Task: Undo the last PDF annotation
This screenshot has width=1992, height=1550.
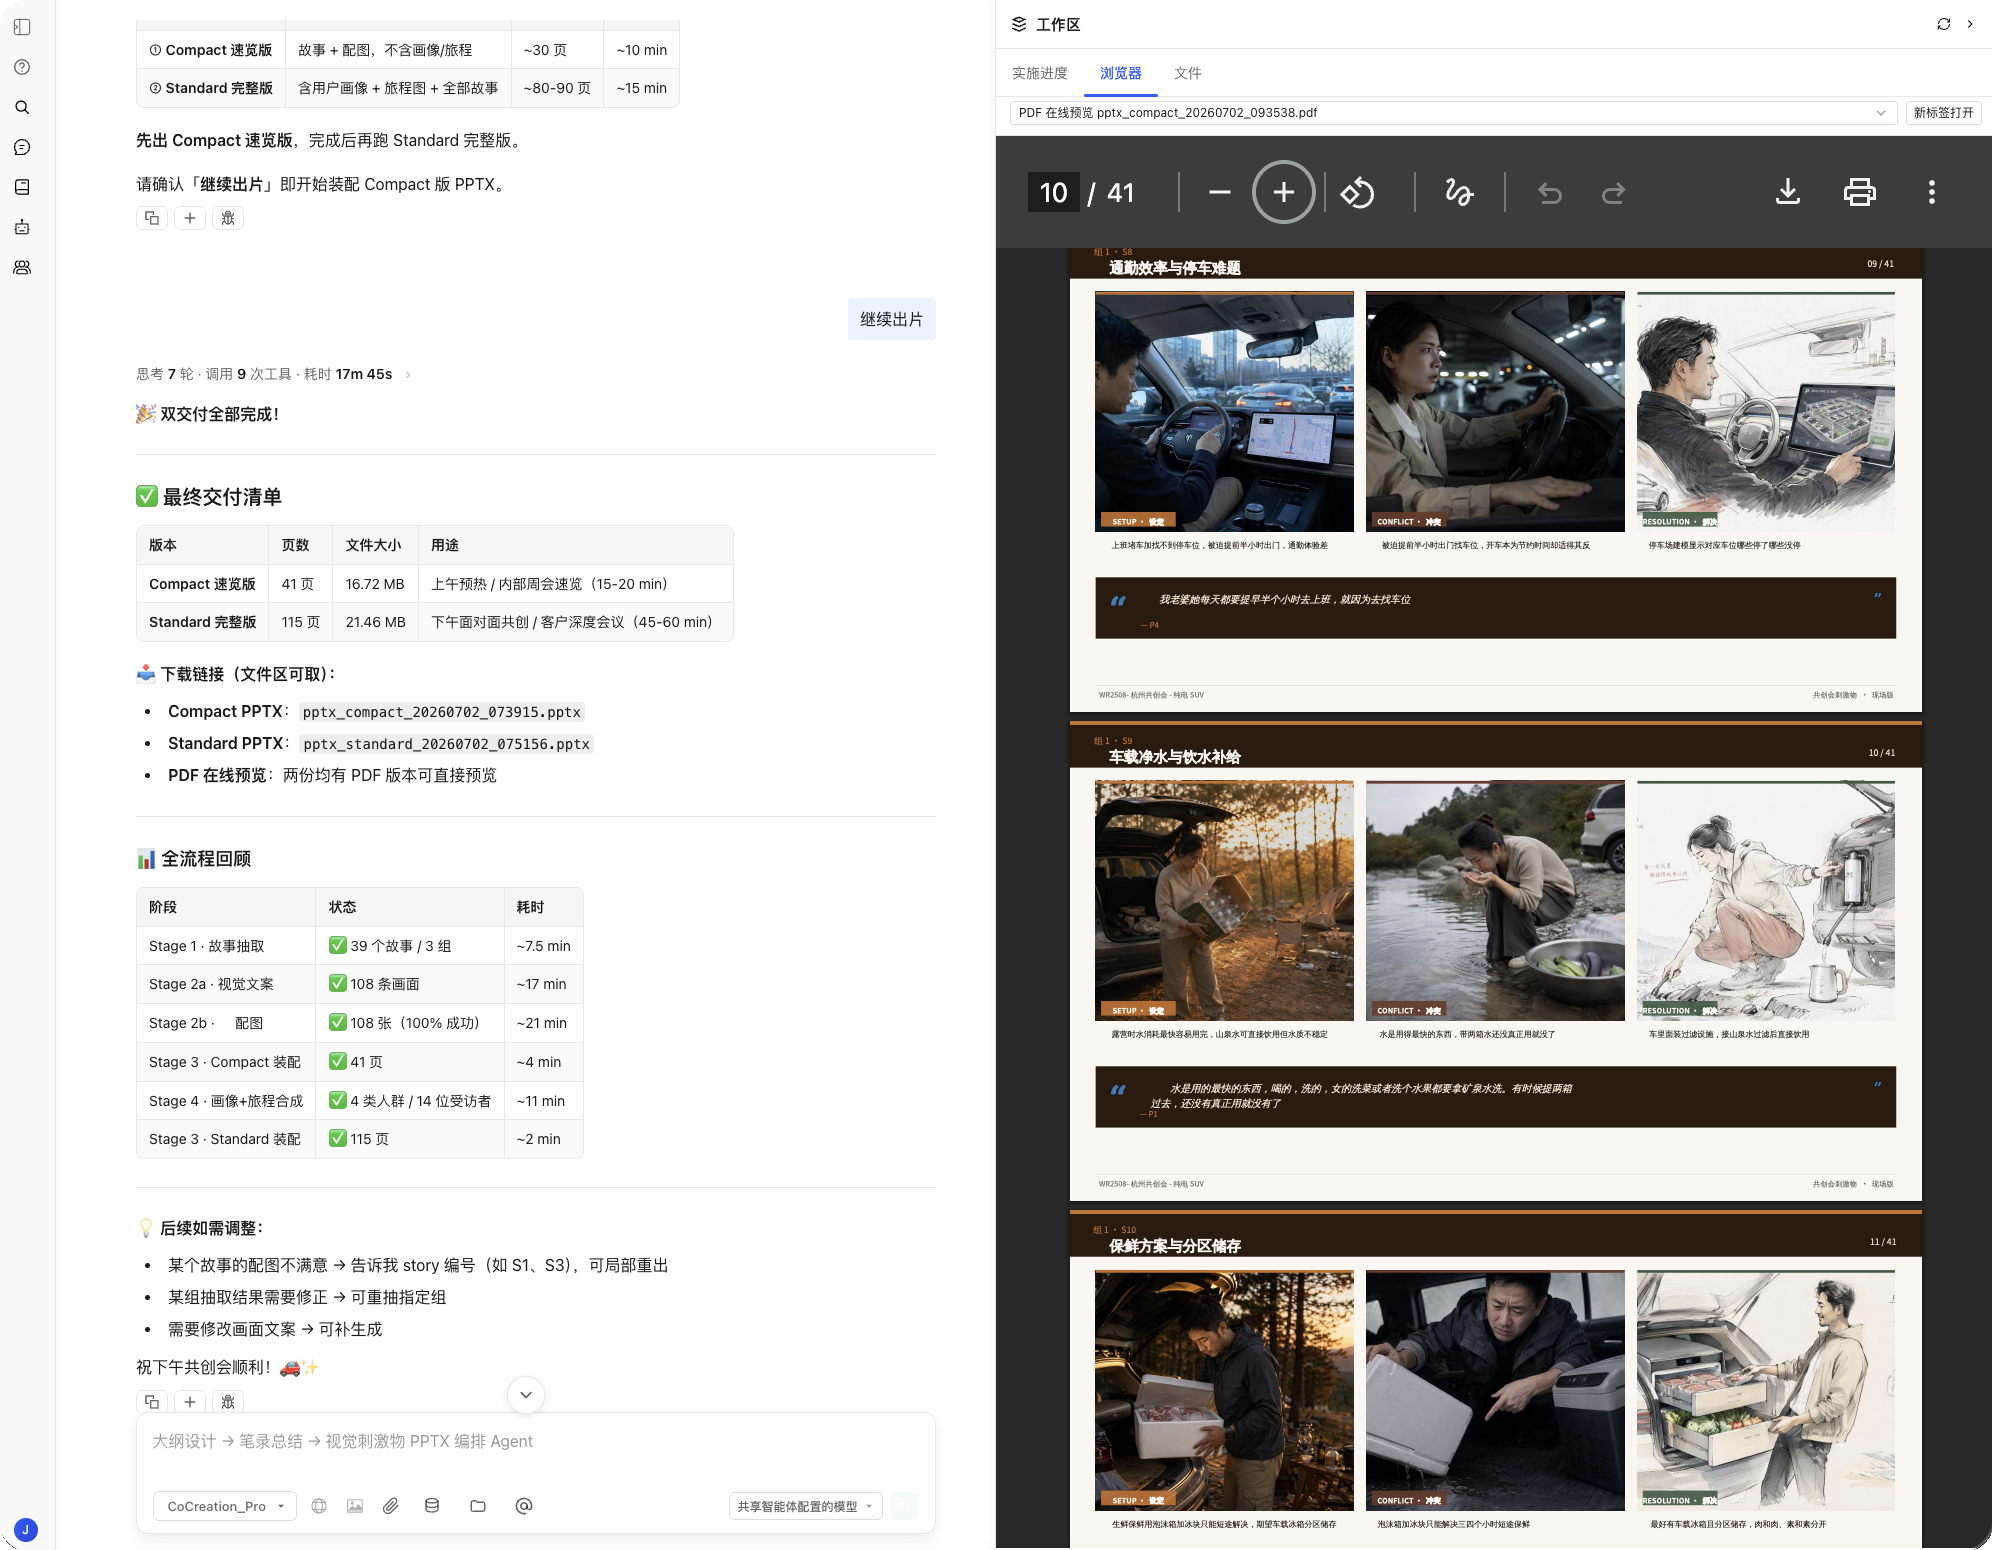Action: click(x=1550, y=192)
